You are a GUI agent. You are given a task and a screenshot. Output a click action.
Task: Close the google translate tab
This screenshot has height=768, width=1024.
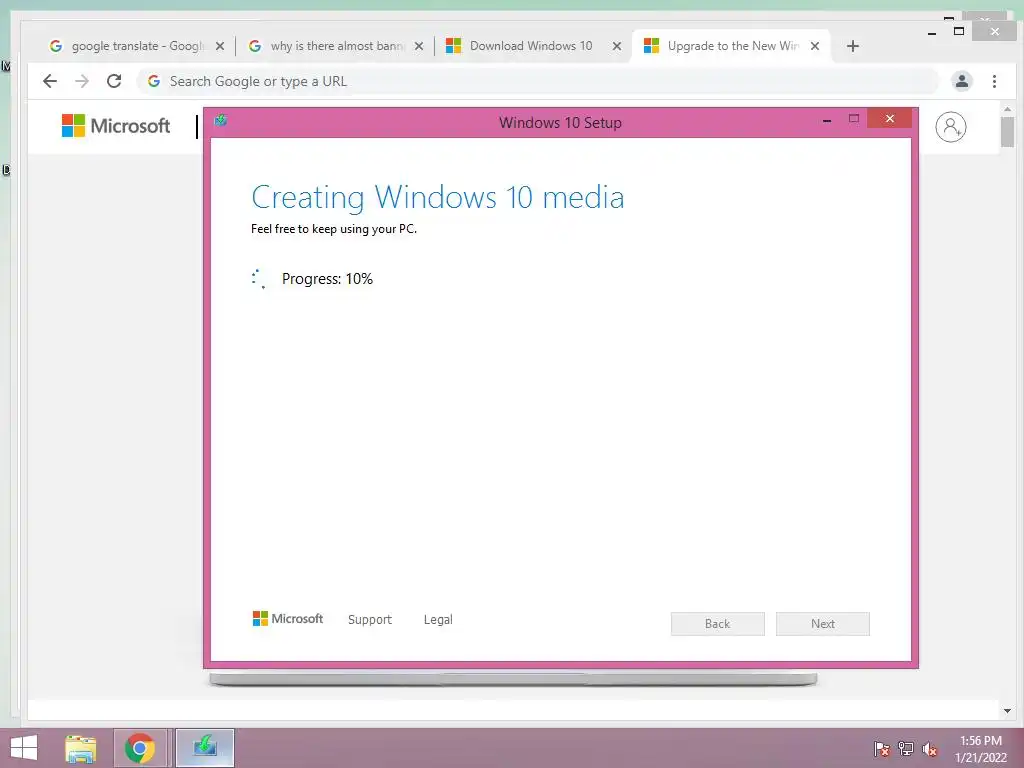tap(220, 46)
